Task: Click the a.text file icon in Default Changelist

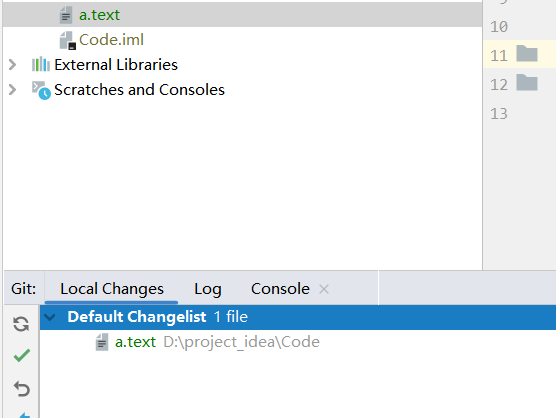Action: (x=102, y=342)
